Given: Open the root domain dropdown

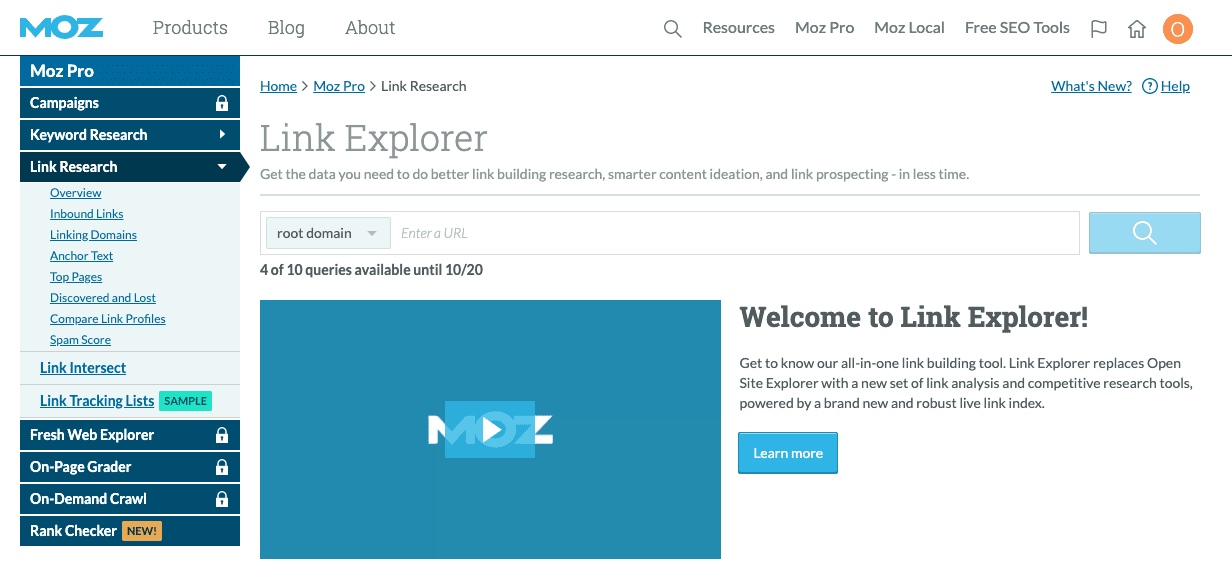Looking at the screenshot, I should [328, 233].
